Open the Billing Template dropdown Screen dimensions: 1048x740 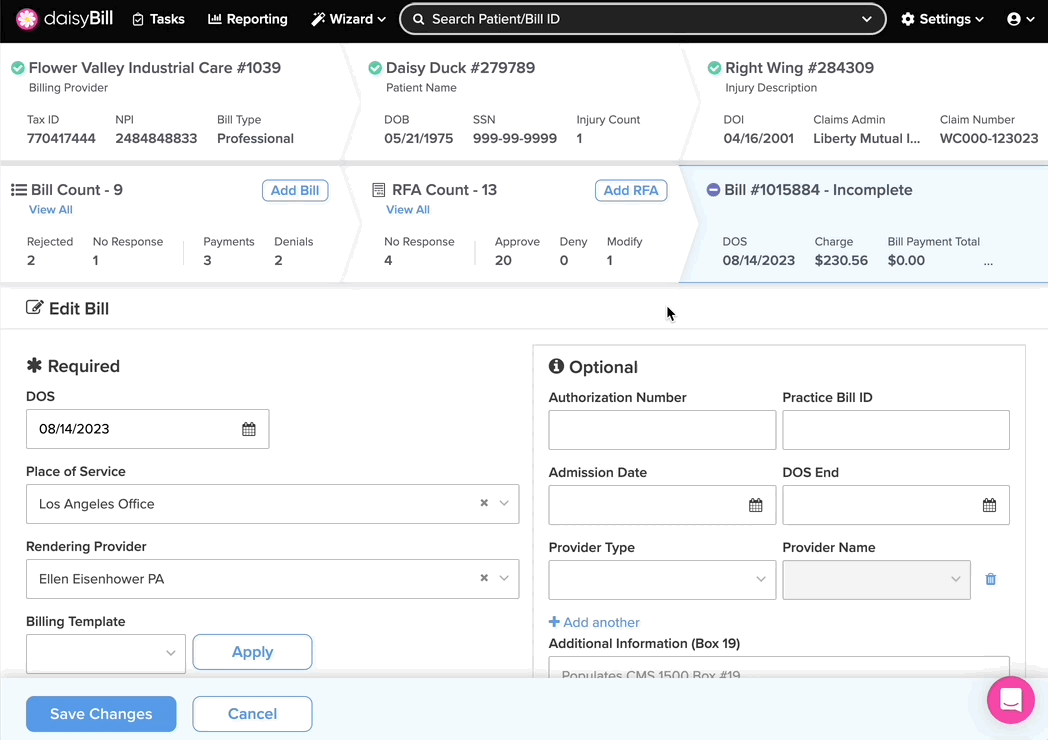106,653
